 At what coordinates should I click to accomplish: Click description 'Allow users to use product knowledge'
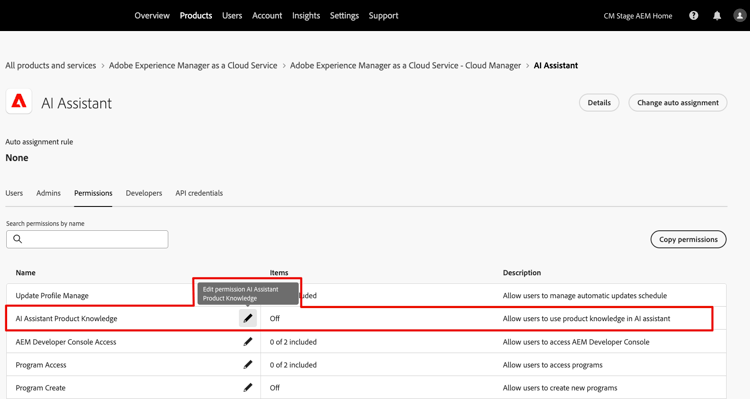pyautogui.click(x=586, y=319)
